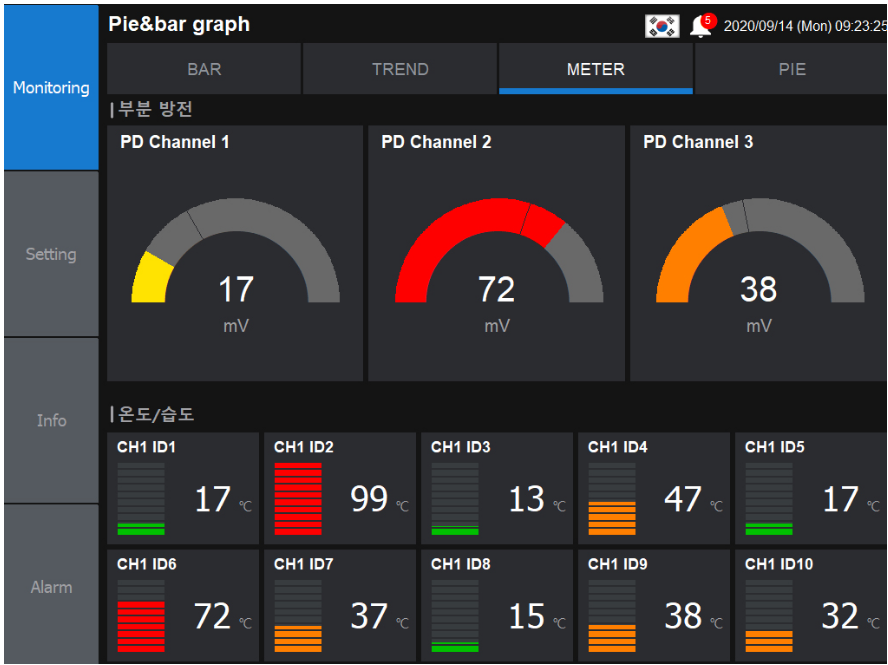The width and height of the screenshot is (888, 665).
Task: Select the PD Channel 3 meter card
Action: click(758, 253)
